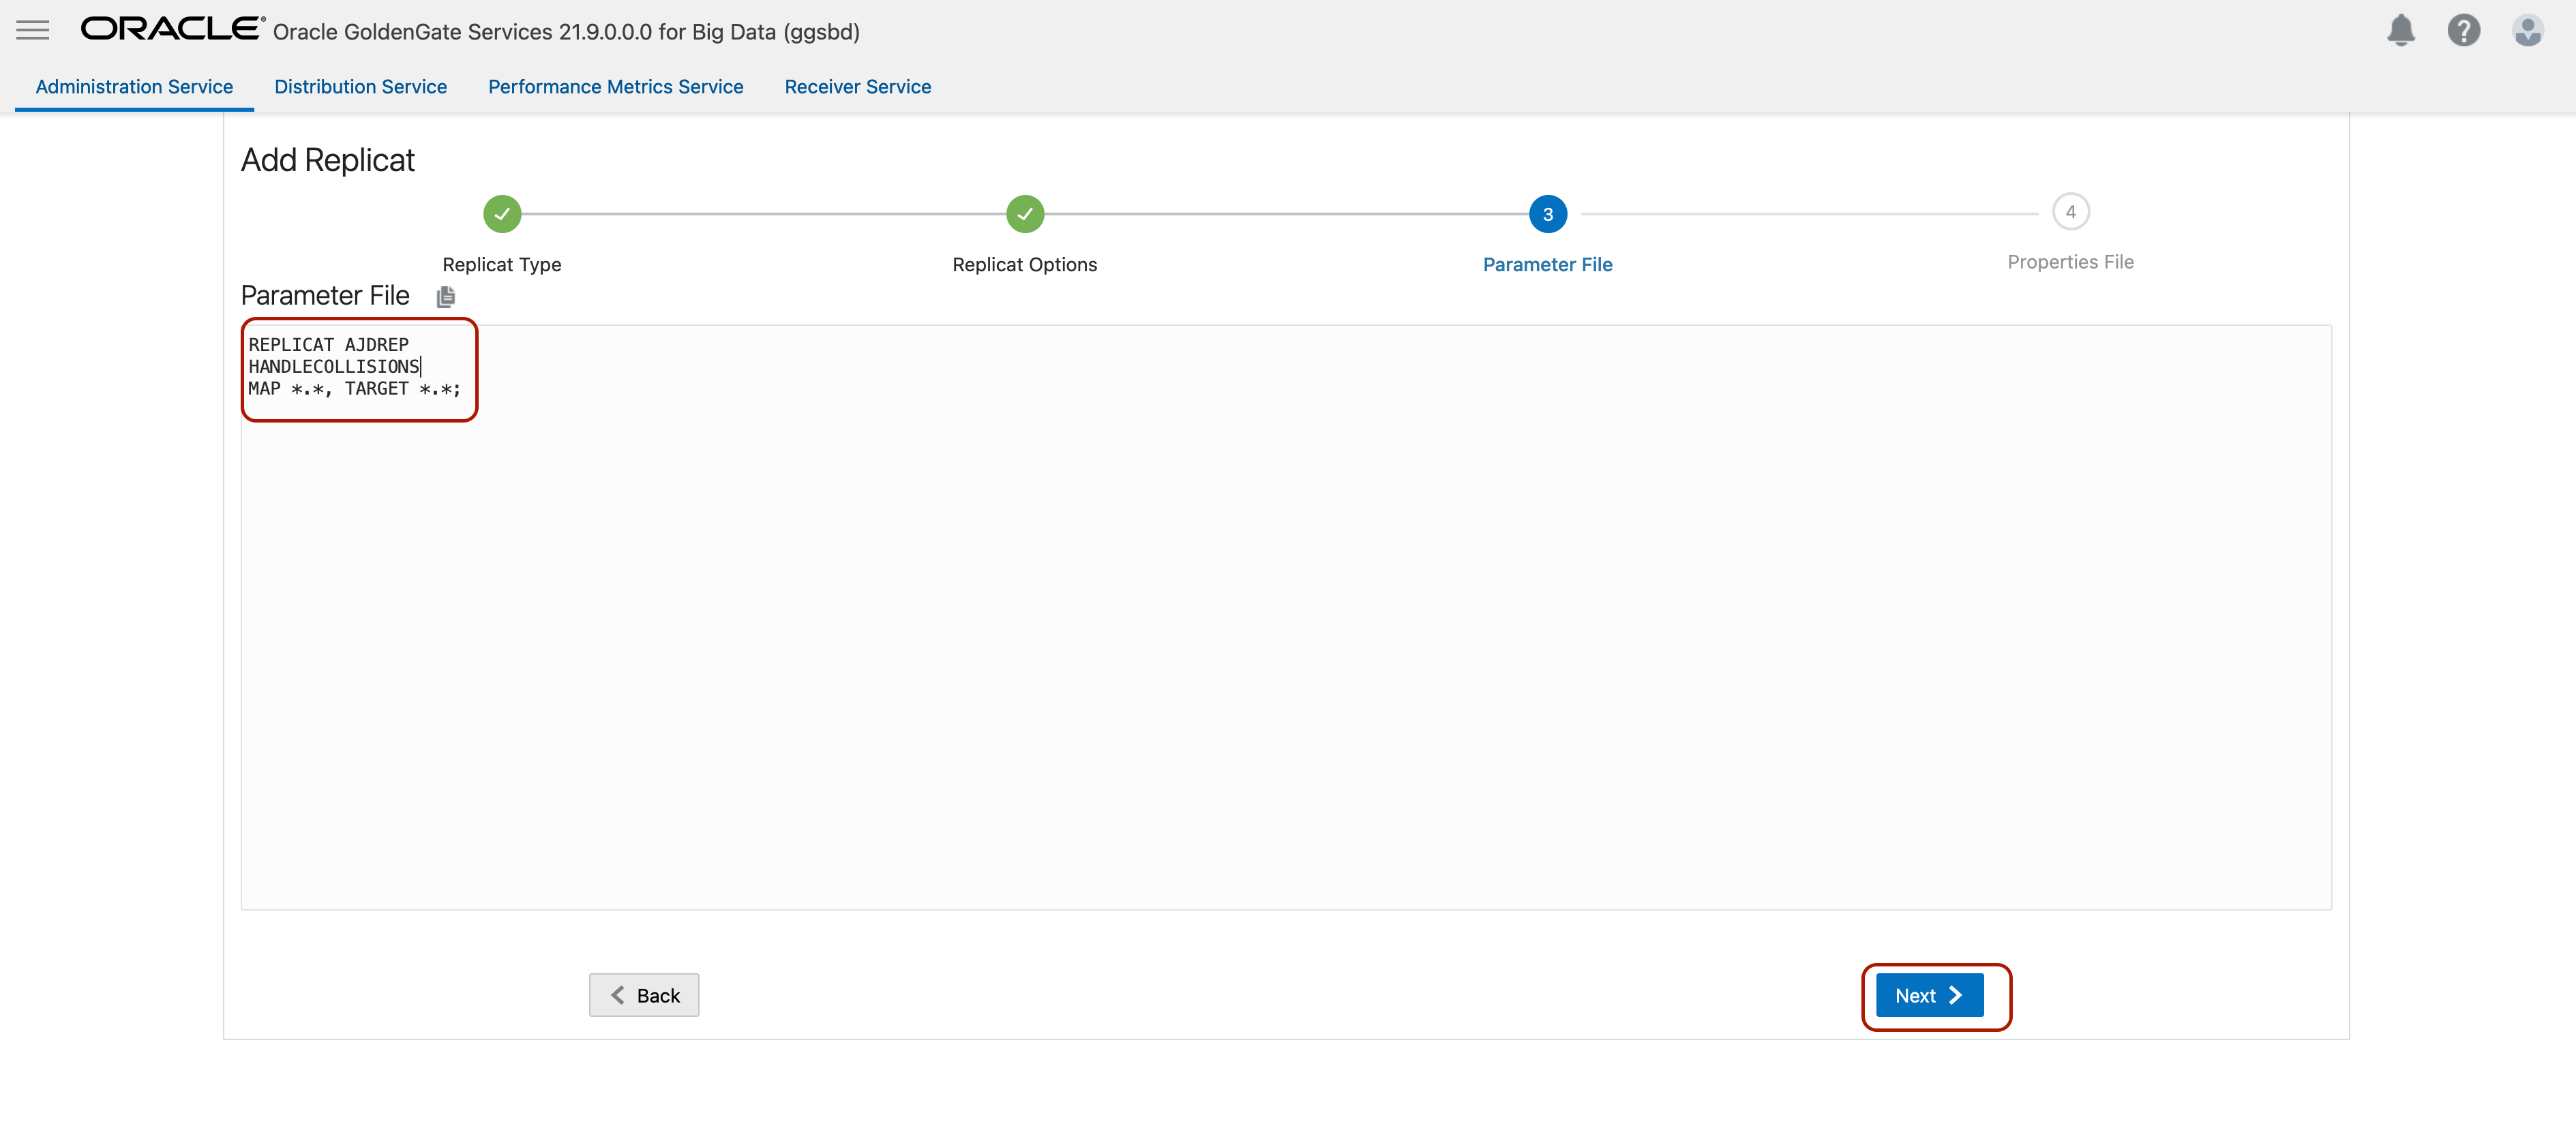
Task: Click the Parameter File step label
Action: click(1547, 264)
